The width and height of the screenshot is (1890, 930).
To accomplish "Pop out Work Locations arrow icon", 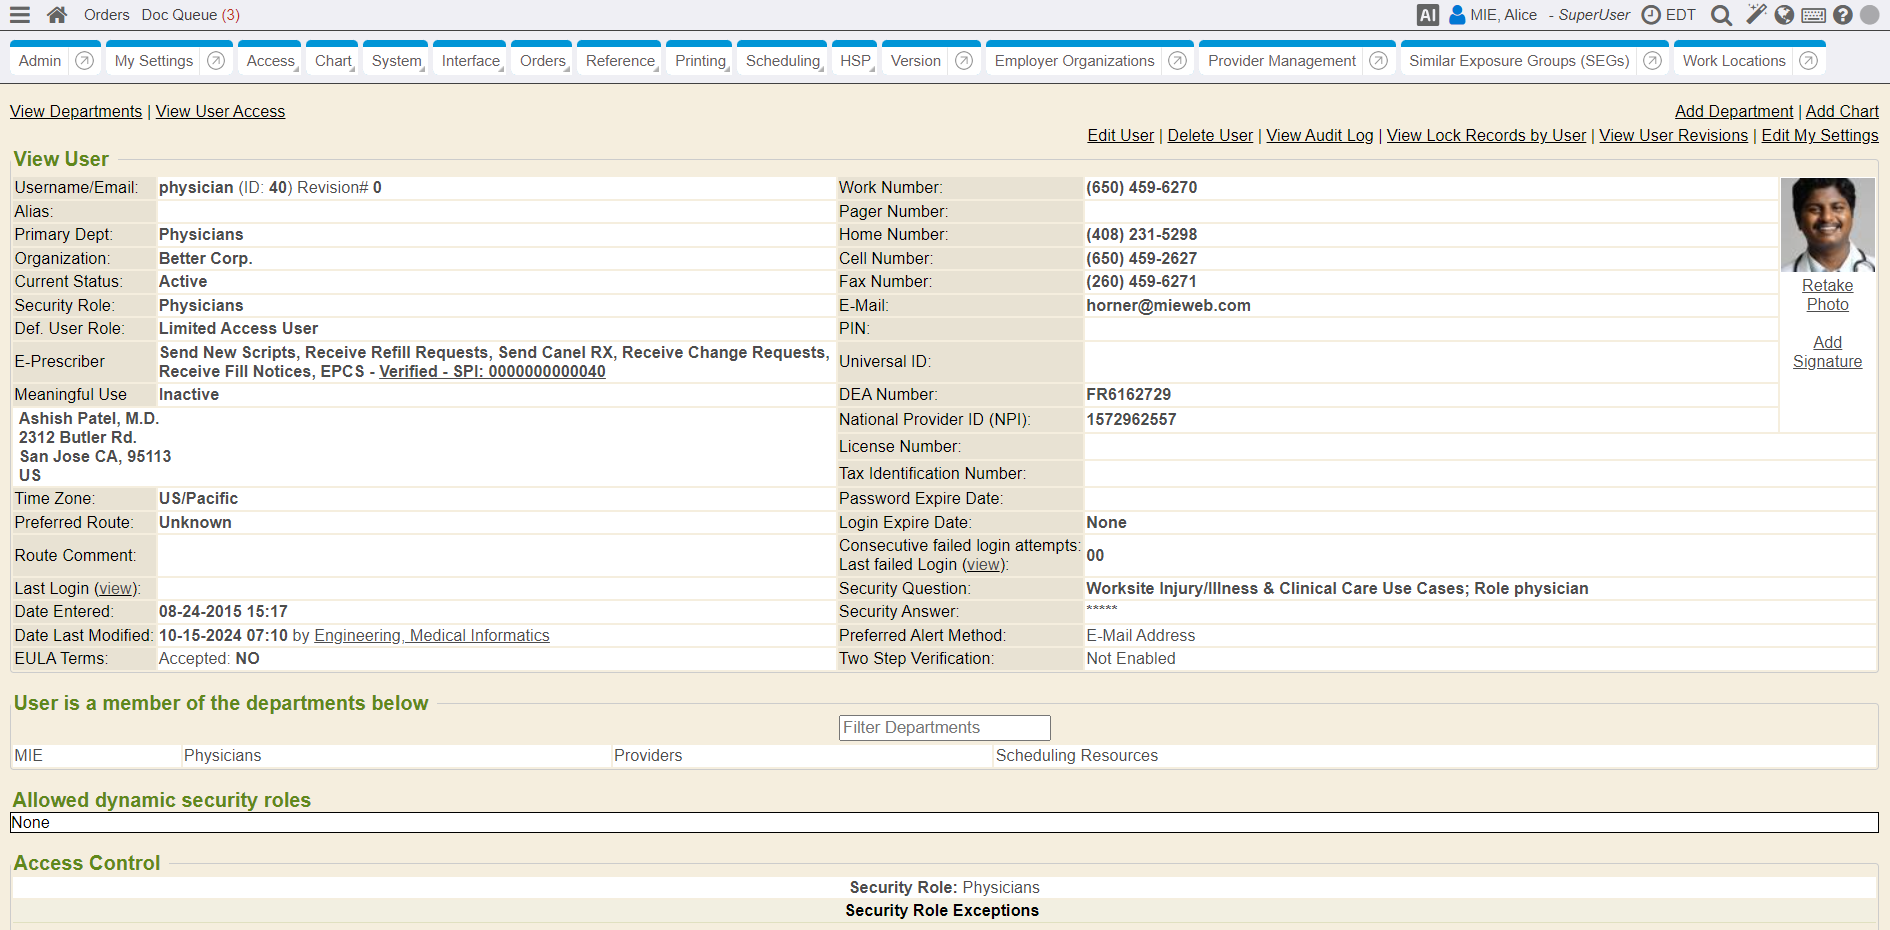I will [x=1808, y=61].
